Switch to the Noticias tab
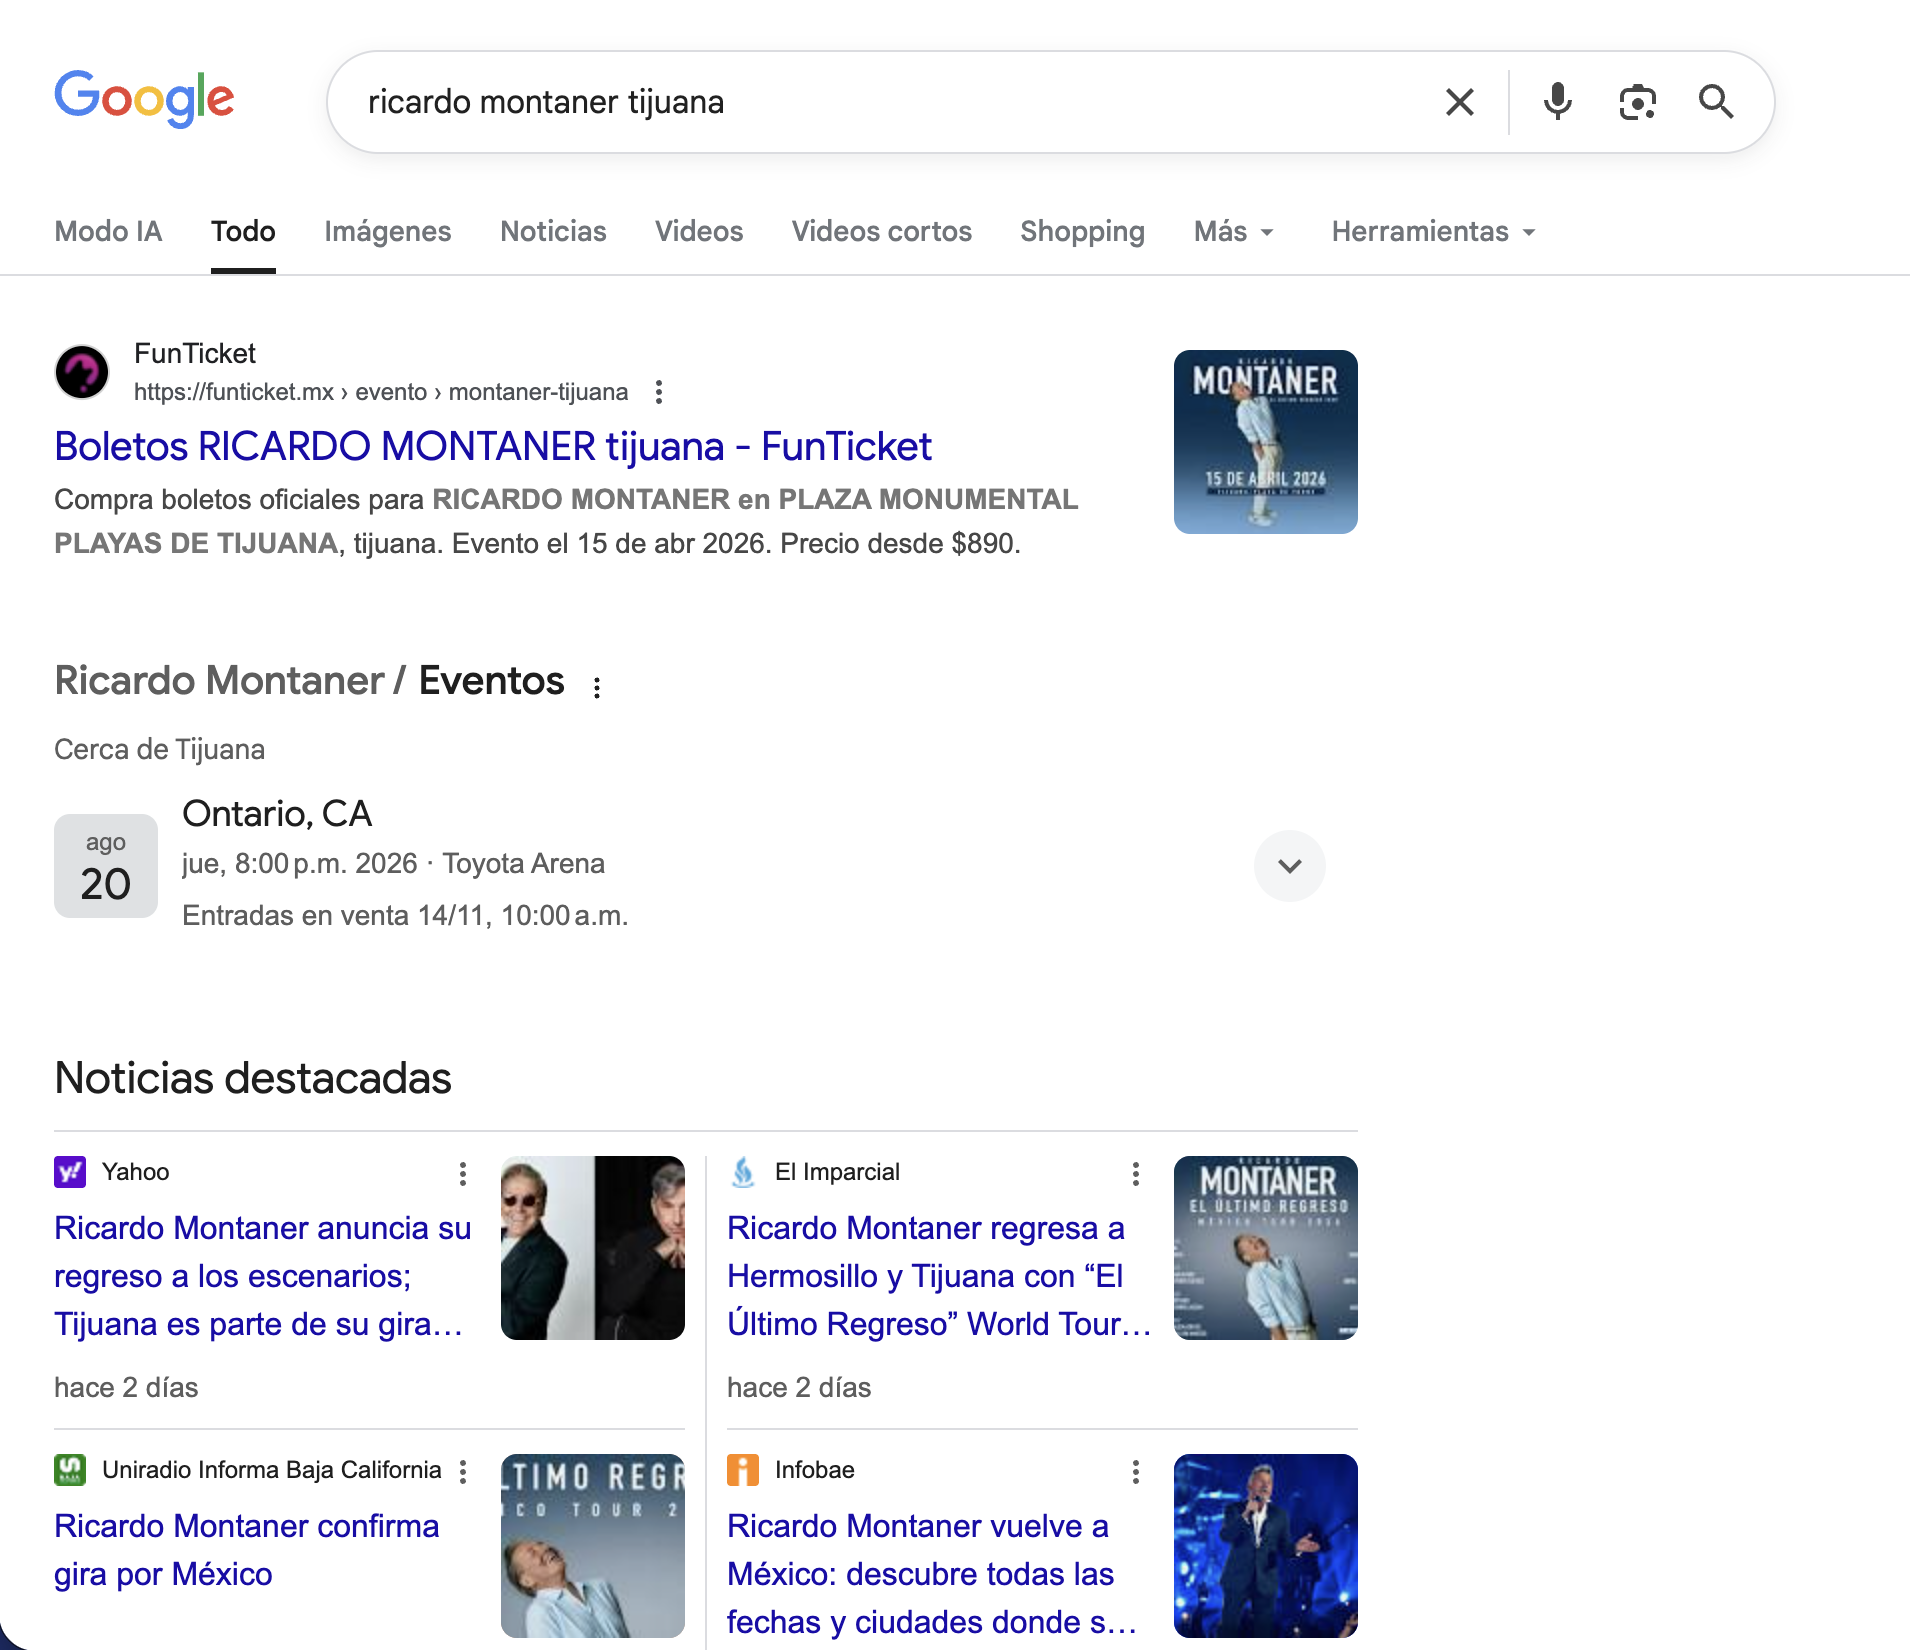 pyautogui.click(x=553, y=232)
